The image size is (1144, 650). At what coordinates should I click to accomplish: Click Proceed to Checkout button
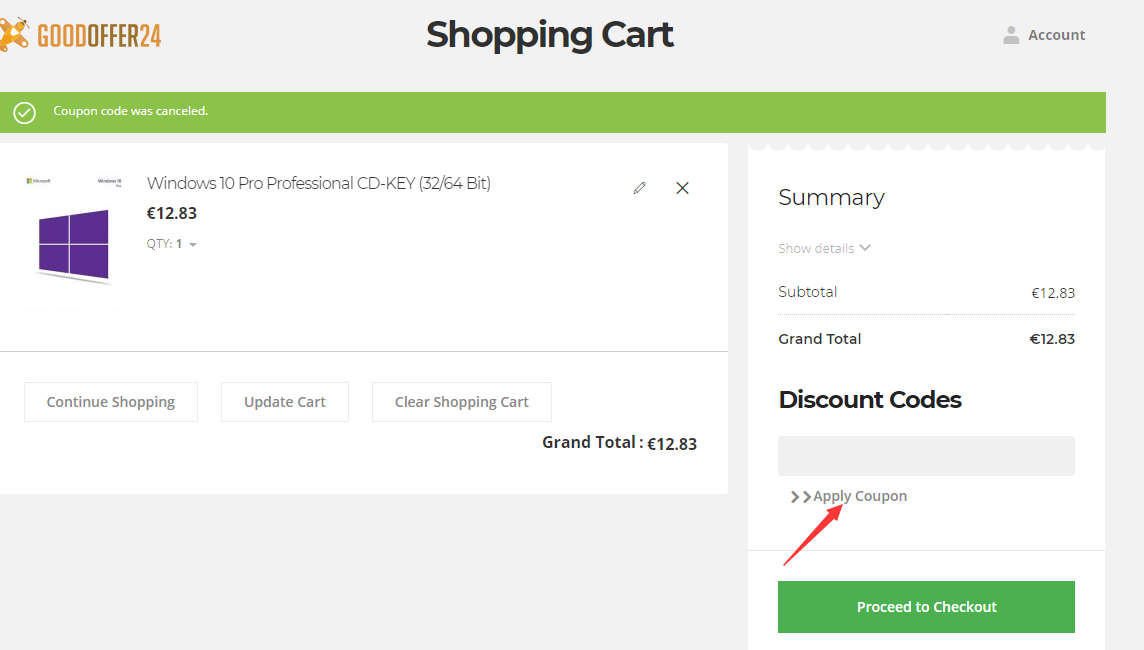coord(926,607)
